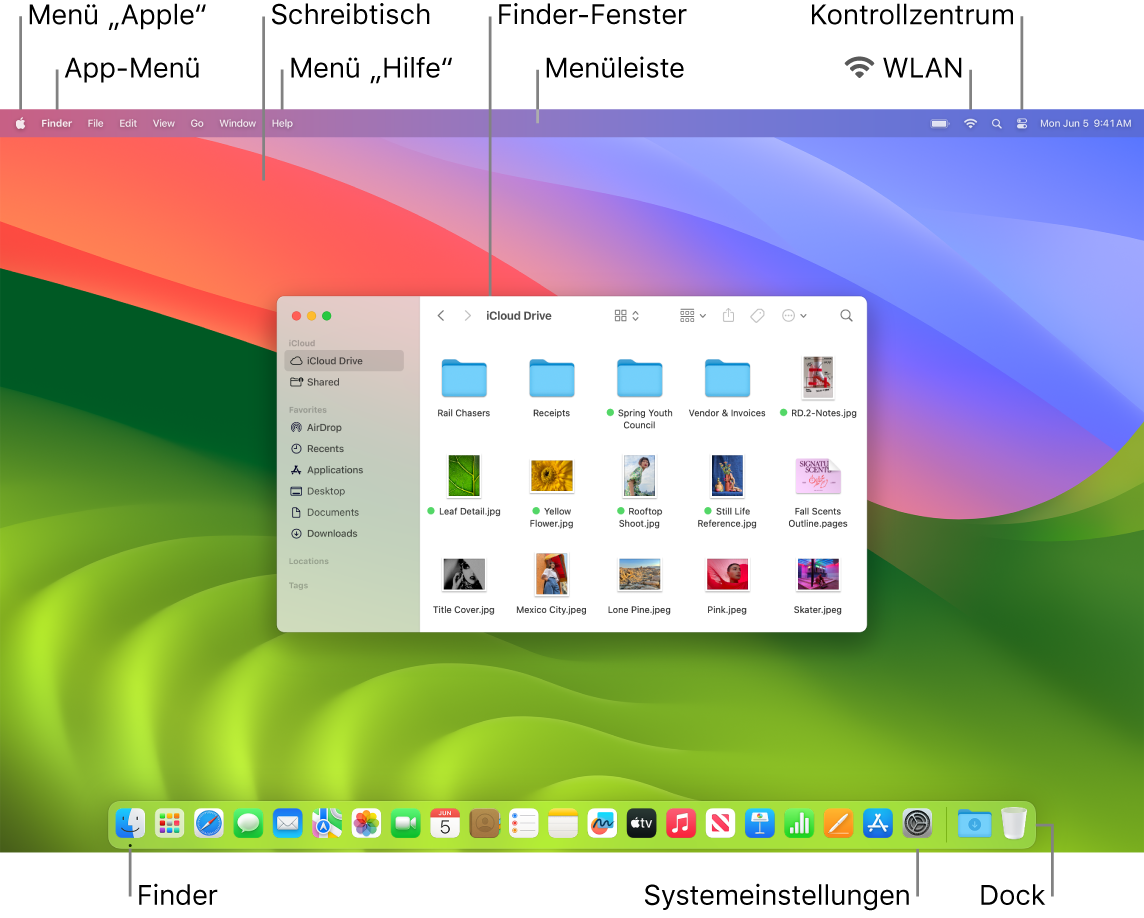This screenshot has width=1144, height=918.
Task: Open the App Store from the Dock
Action: (878, 823)
